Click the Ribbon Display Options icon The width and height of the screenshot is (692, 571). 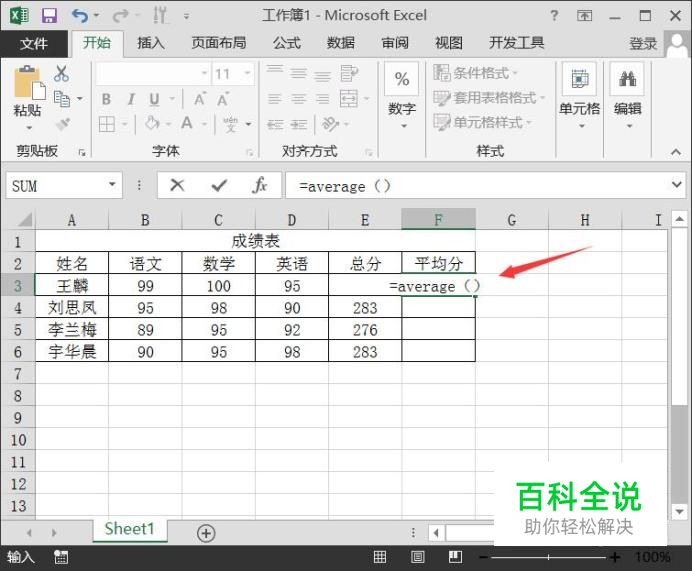(584, 16)
